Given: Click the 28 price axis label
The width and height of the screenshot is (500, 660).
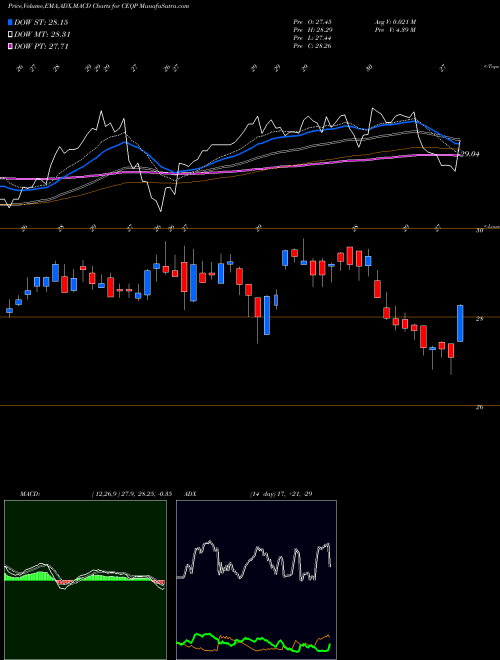Looking at the screenshot, I should 479,319.
